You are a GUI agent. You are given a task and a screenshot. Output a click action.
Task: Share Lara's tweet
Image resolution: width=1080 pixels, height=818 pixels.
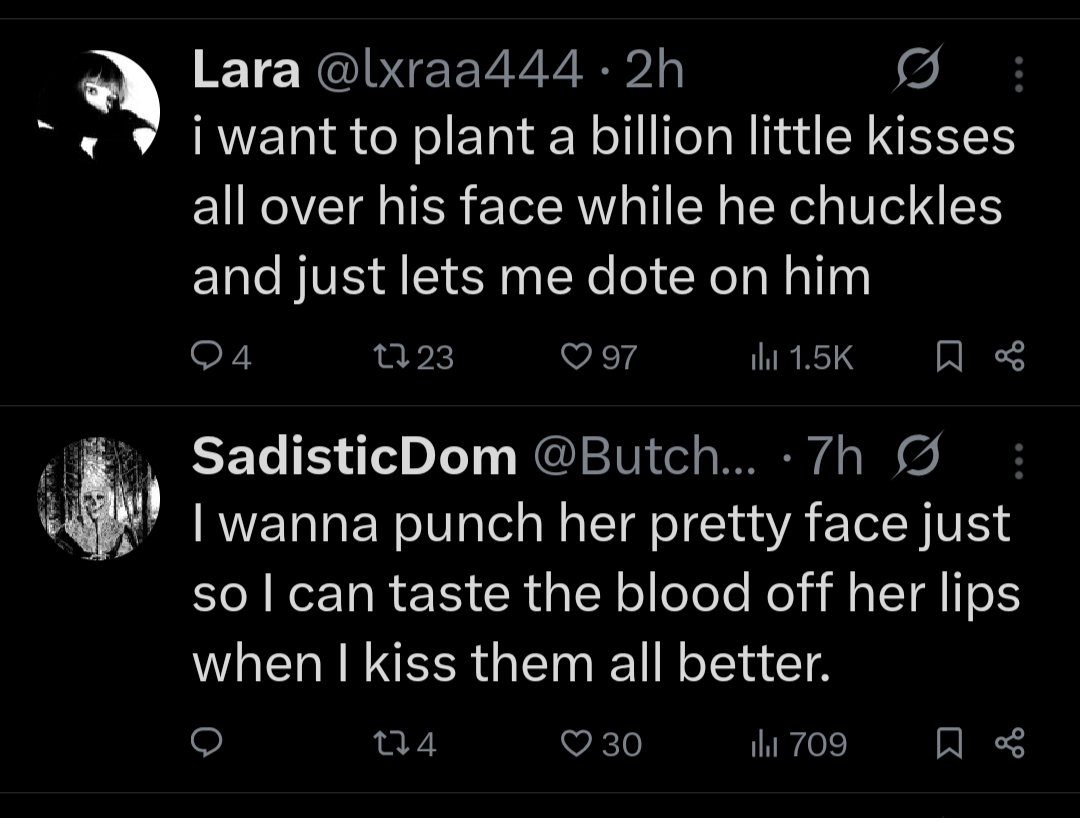tap(1010, 357)
